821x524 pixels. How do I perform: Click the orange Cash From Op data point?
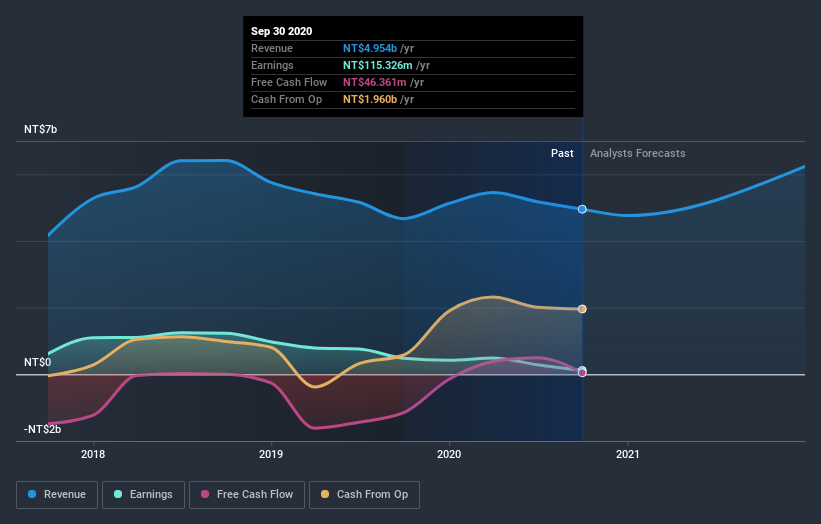pos(582,309)
